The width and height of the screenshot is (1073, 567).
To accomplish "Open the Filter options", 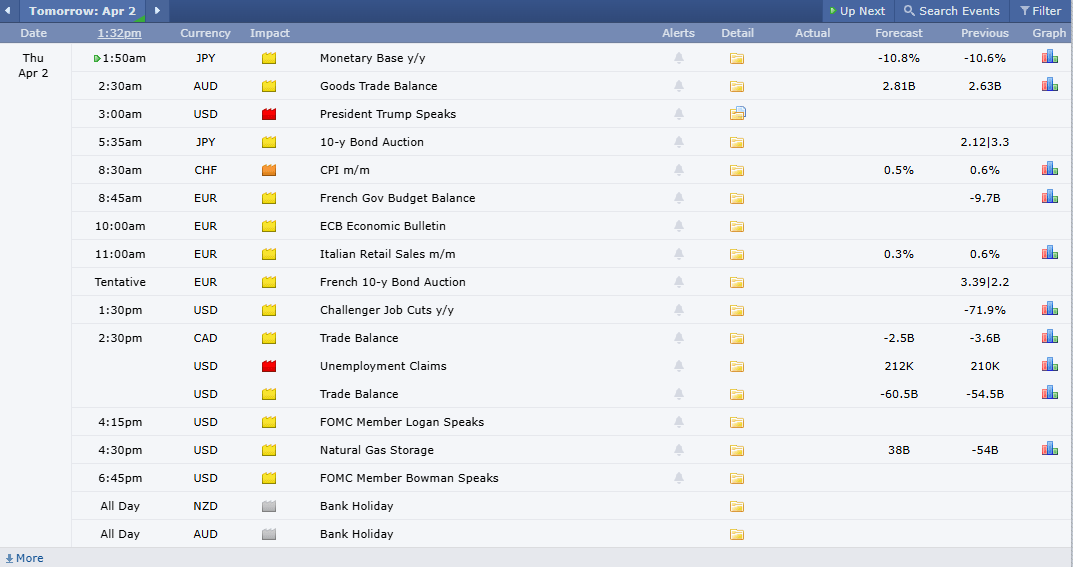I will coord(1041,11).
